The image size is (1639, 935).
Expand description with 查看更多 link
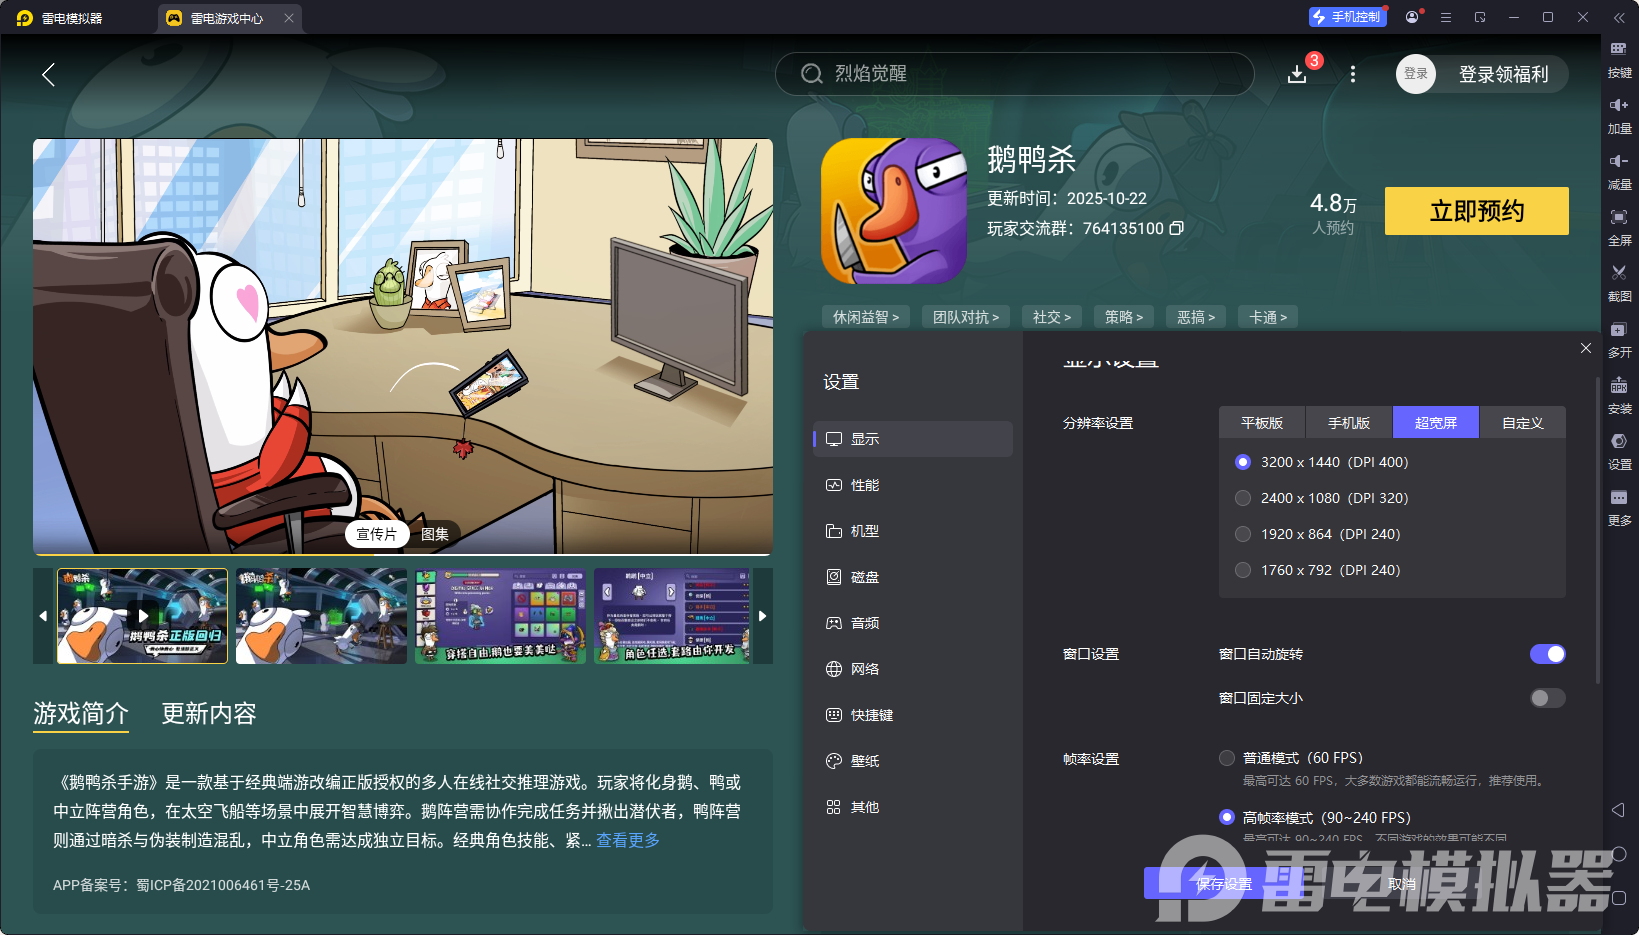click(628, 840)
